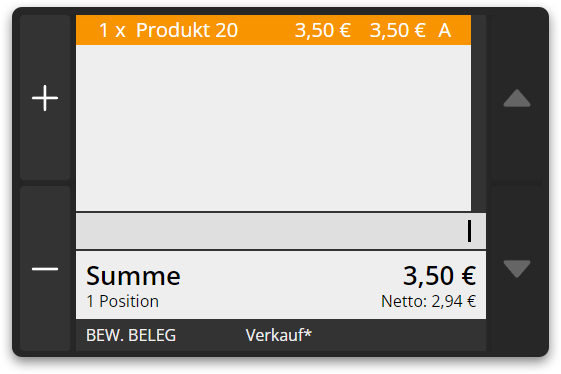Screen dimensions: 561x374
Task: Click tax code A on the product line
Action: (444, 30)
